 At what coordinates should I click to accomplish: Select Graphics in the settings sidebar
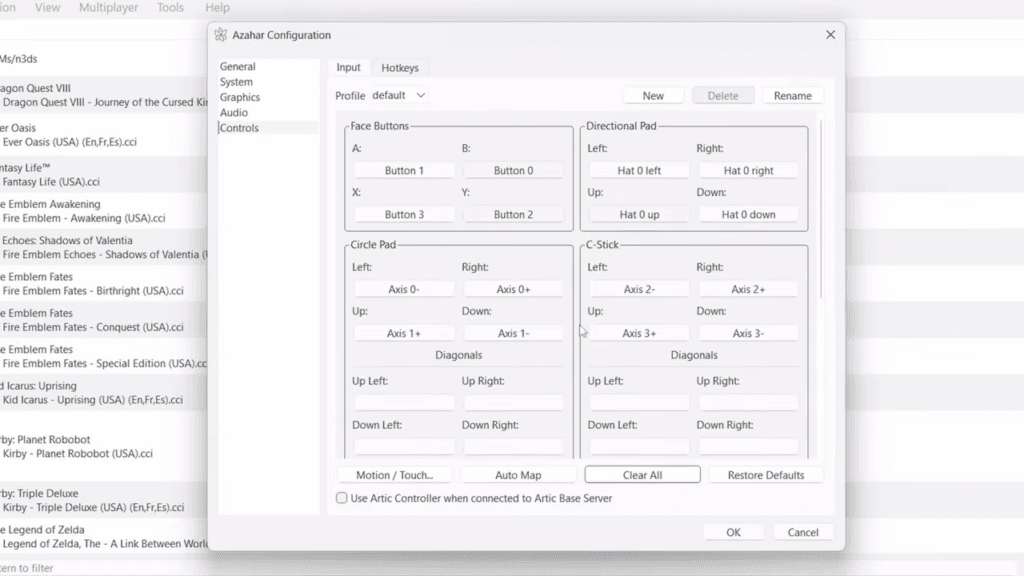click(240, 97)
